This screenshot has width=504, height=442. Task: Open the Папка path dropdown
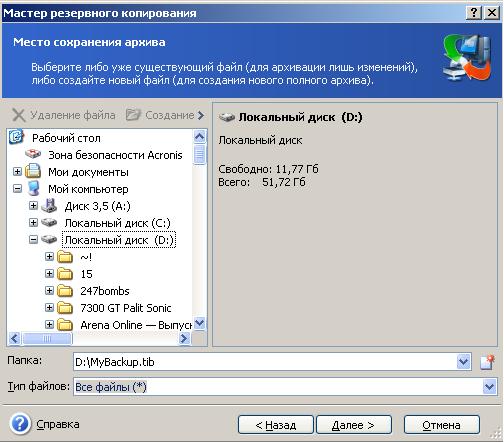[x=464, y=362]
